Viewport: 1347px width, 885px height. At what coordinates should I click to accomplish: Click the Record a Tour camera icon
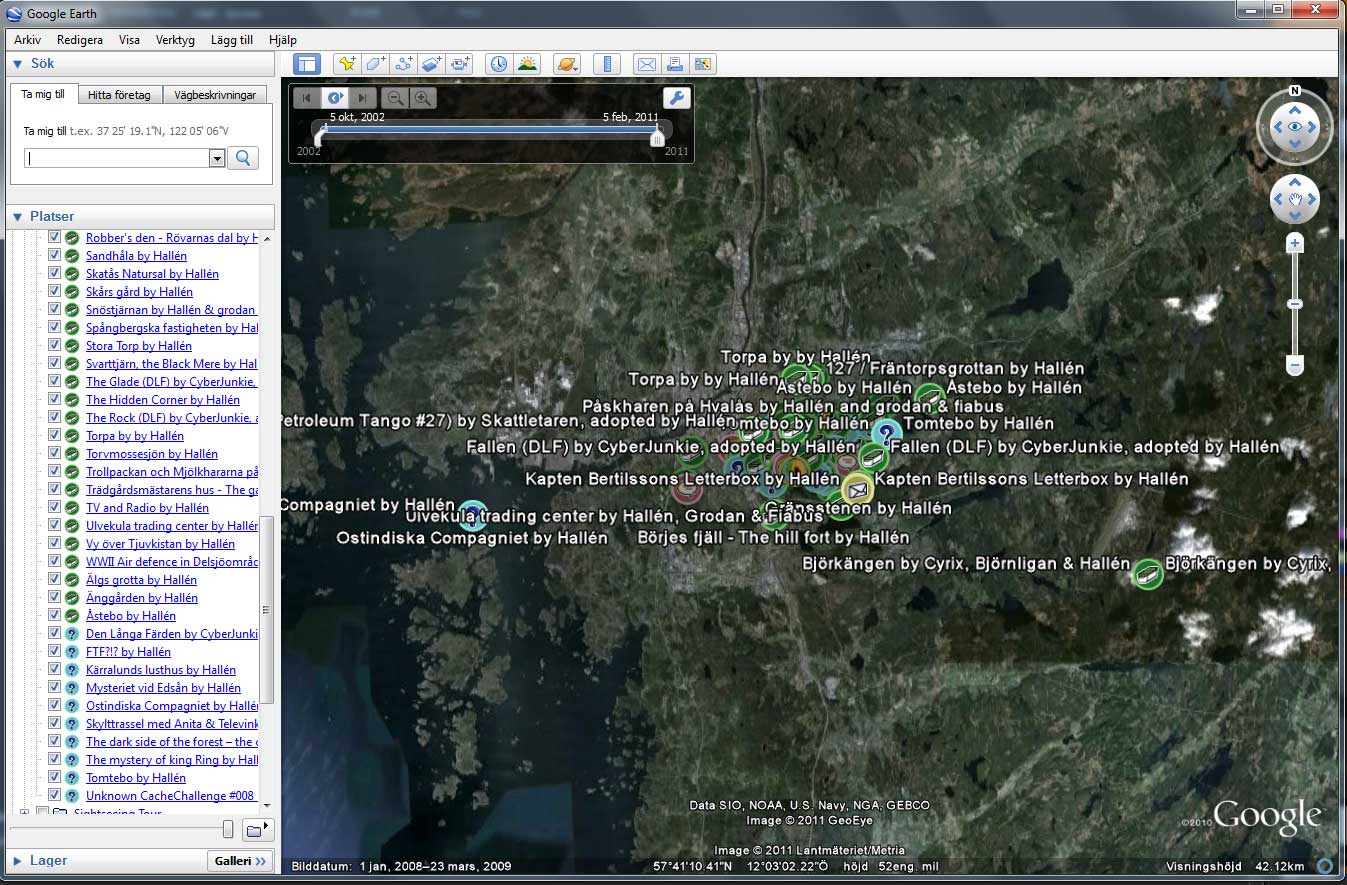[x=460, y=64]
